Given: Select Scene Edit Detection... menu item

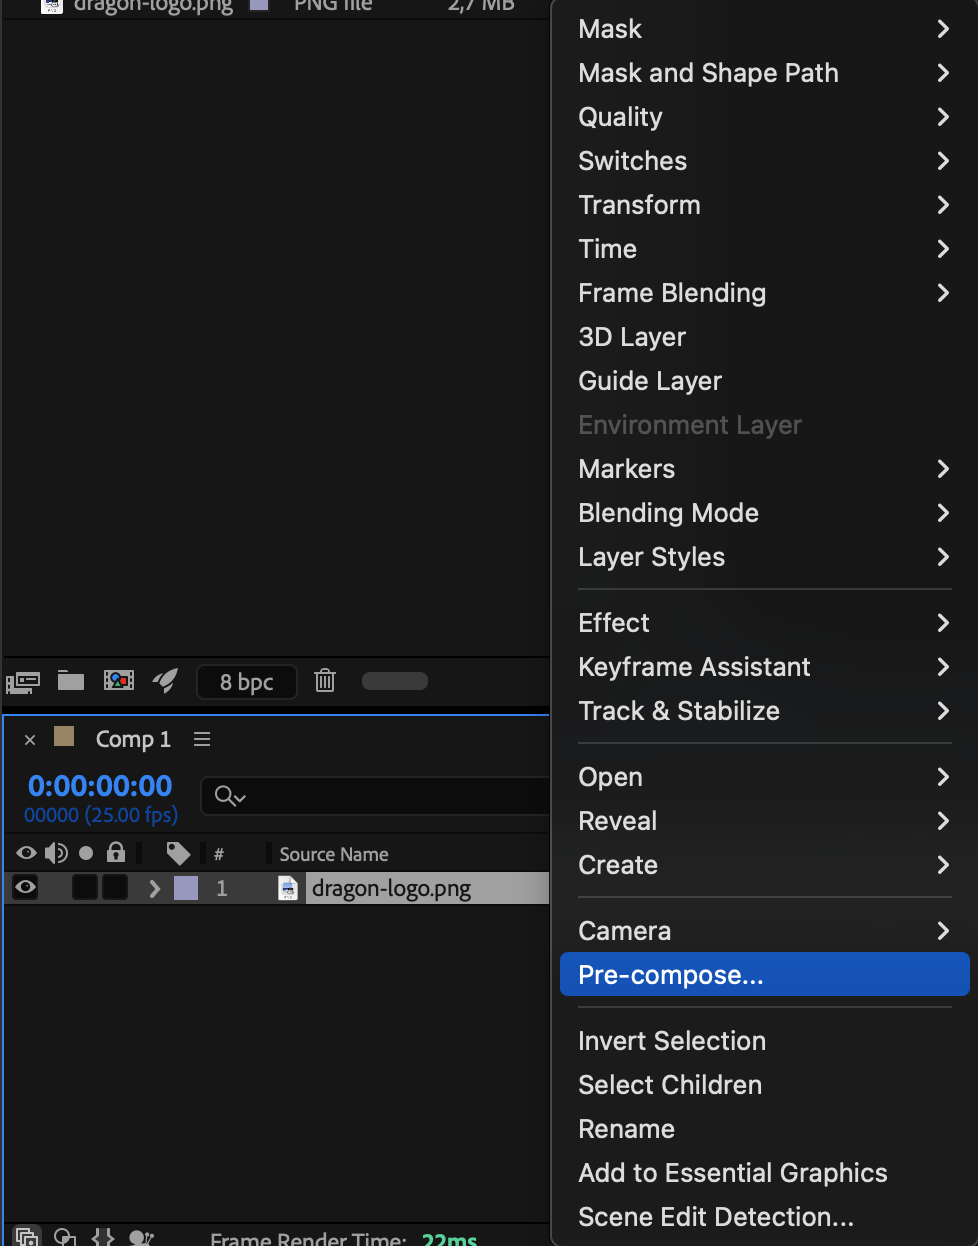Looking at the screenshot, I should 764,1217.
